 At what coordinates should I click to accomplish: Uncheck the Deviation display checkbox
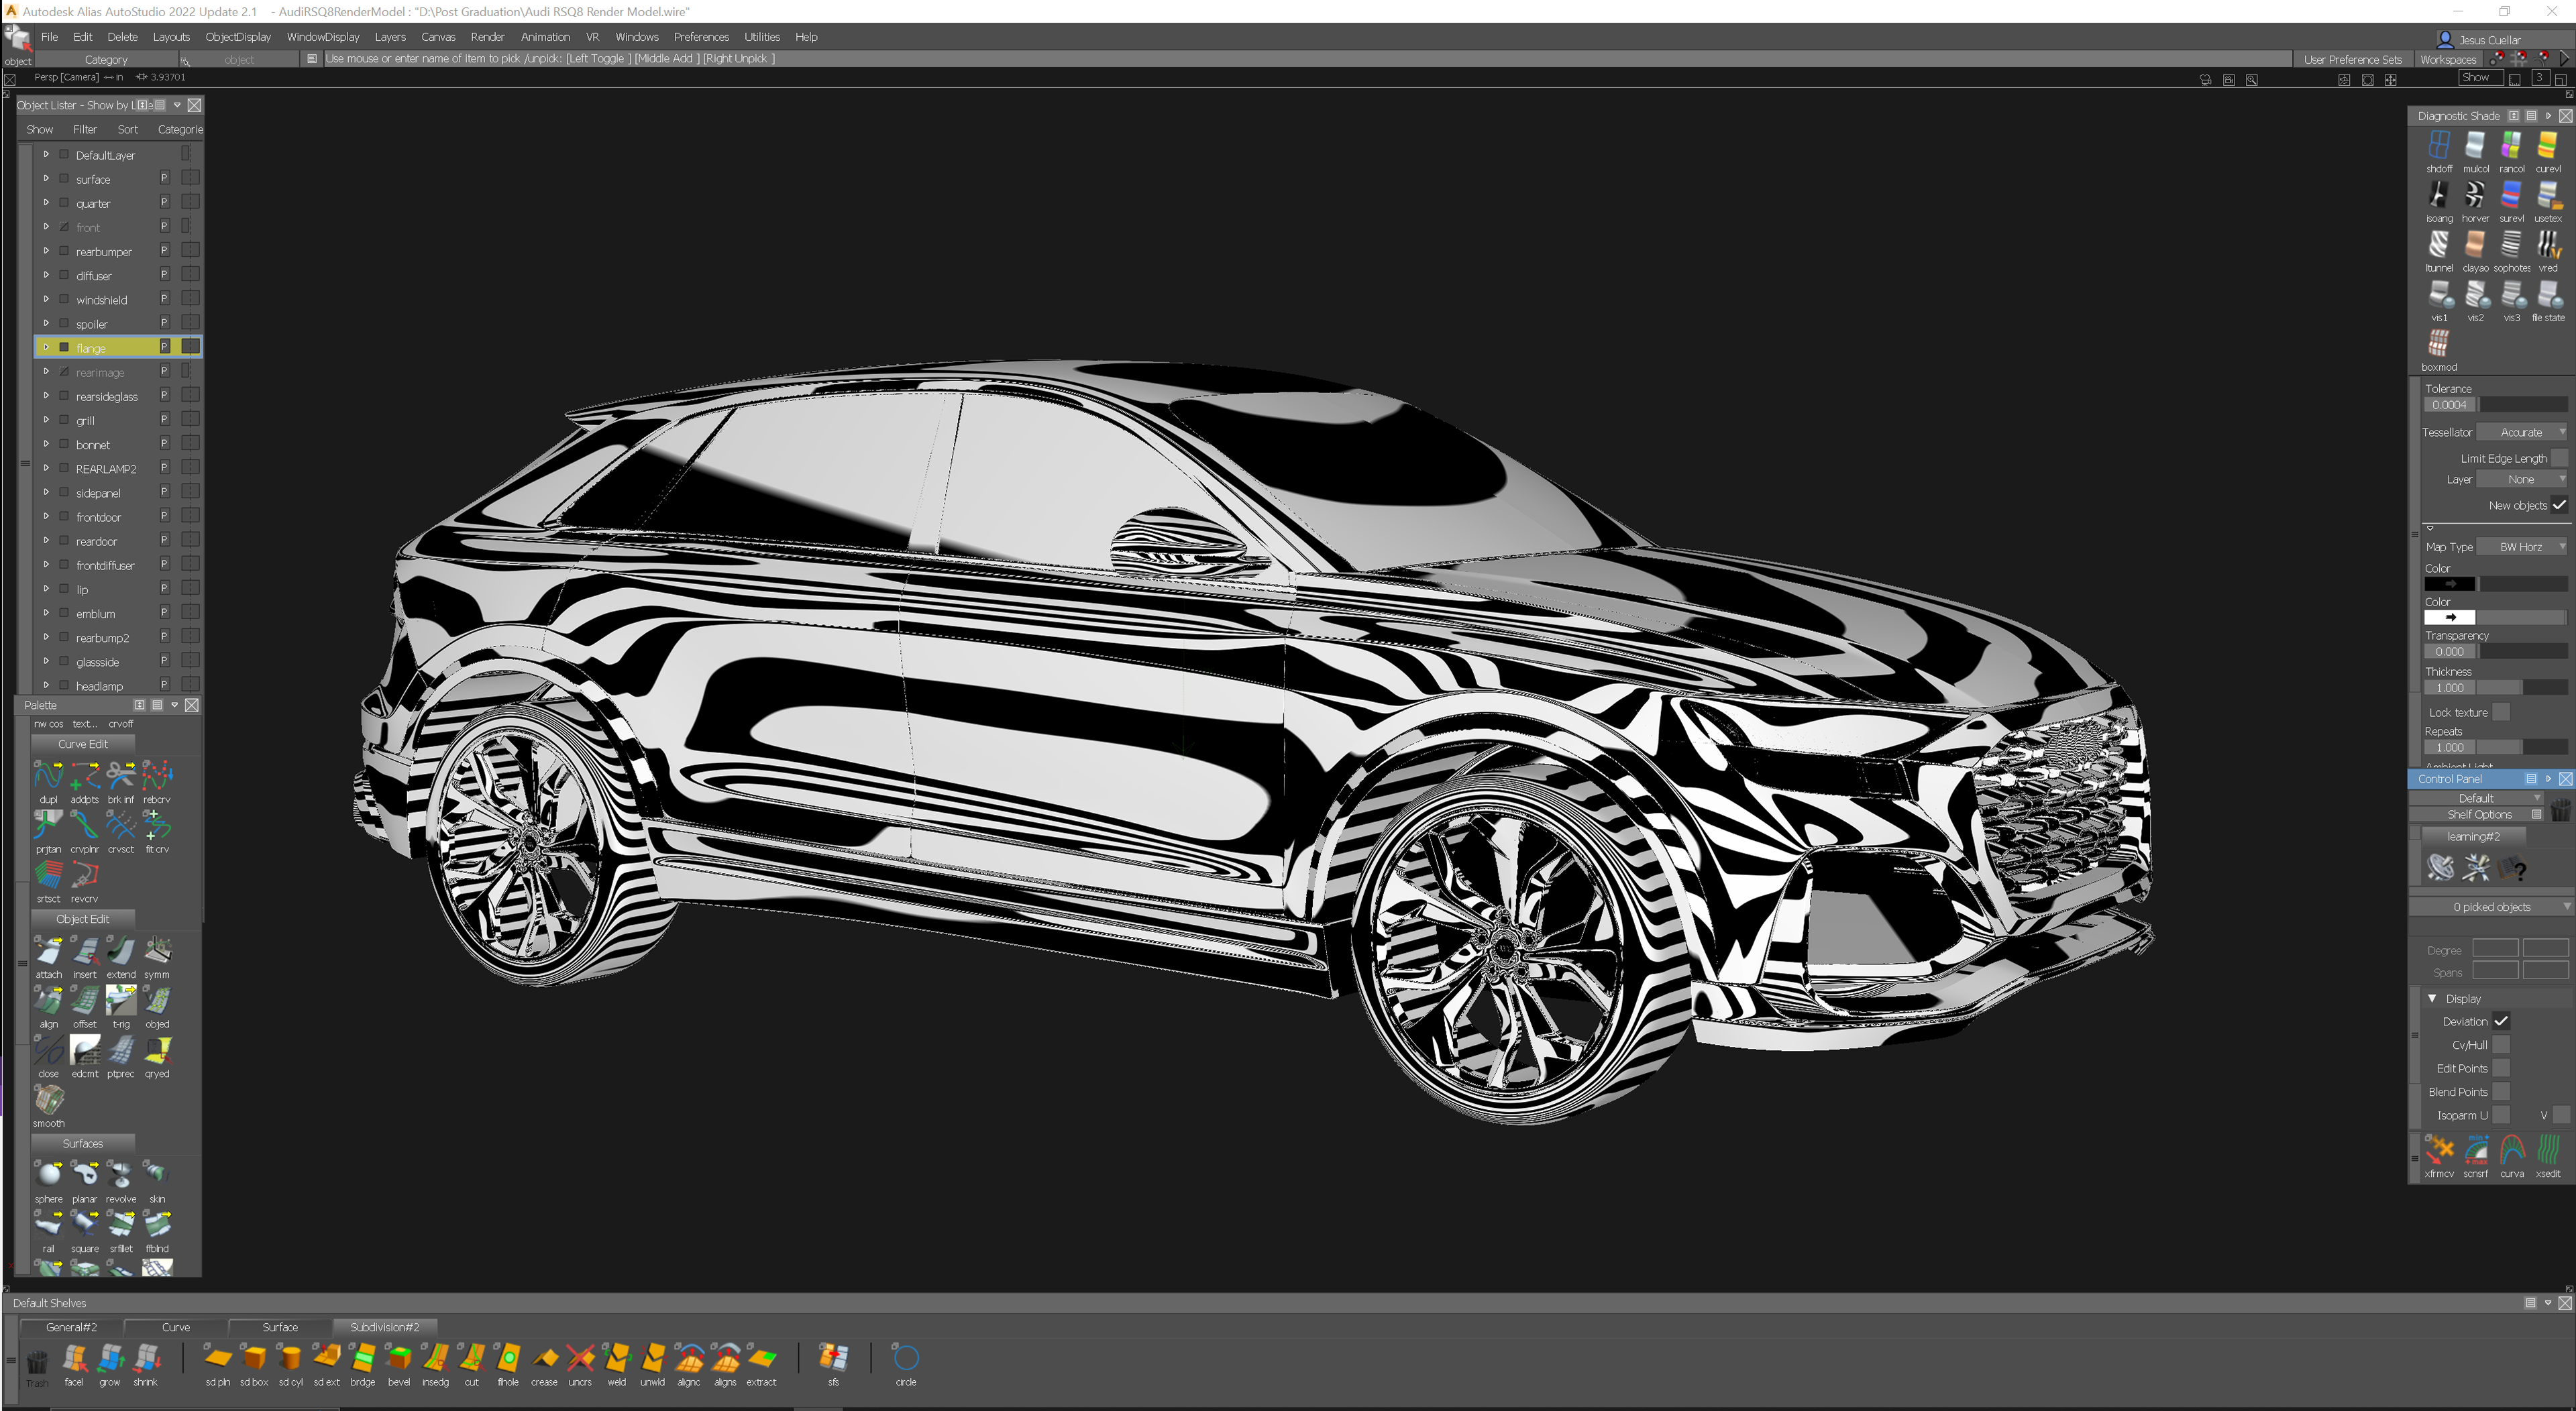[x=2501, y=1021]
